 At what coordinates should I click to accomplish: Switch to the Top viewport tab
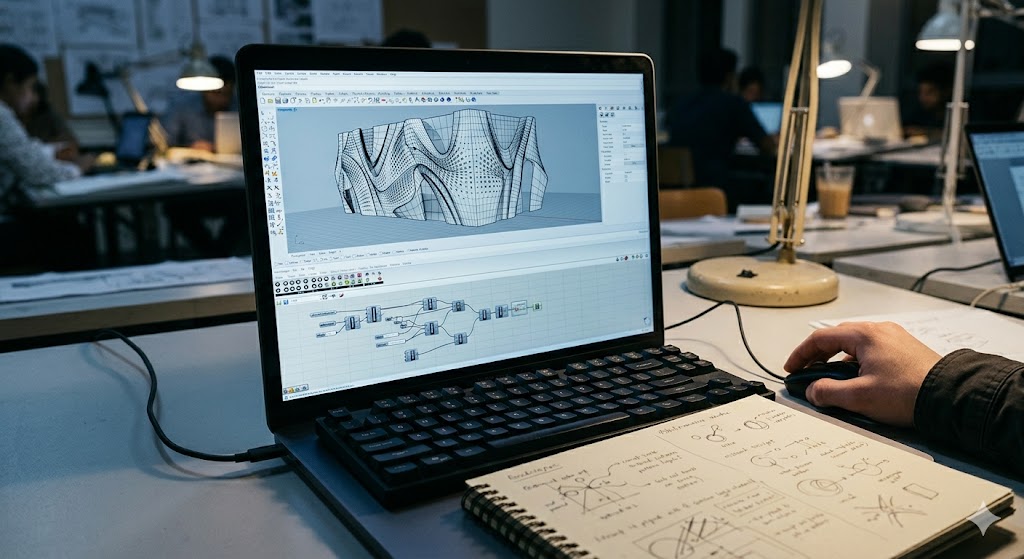point(312,254)
